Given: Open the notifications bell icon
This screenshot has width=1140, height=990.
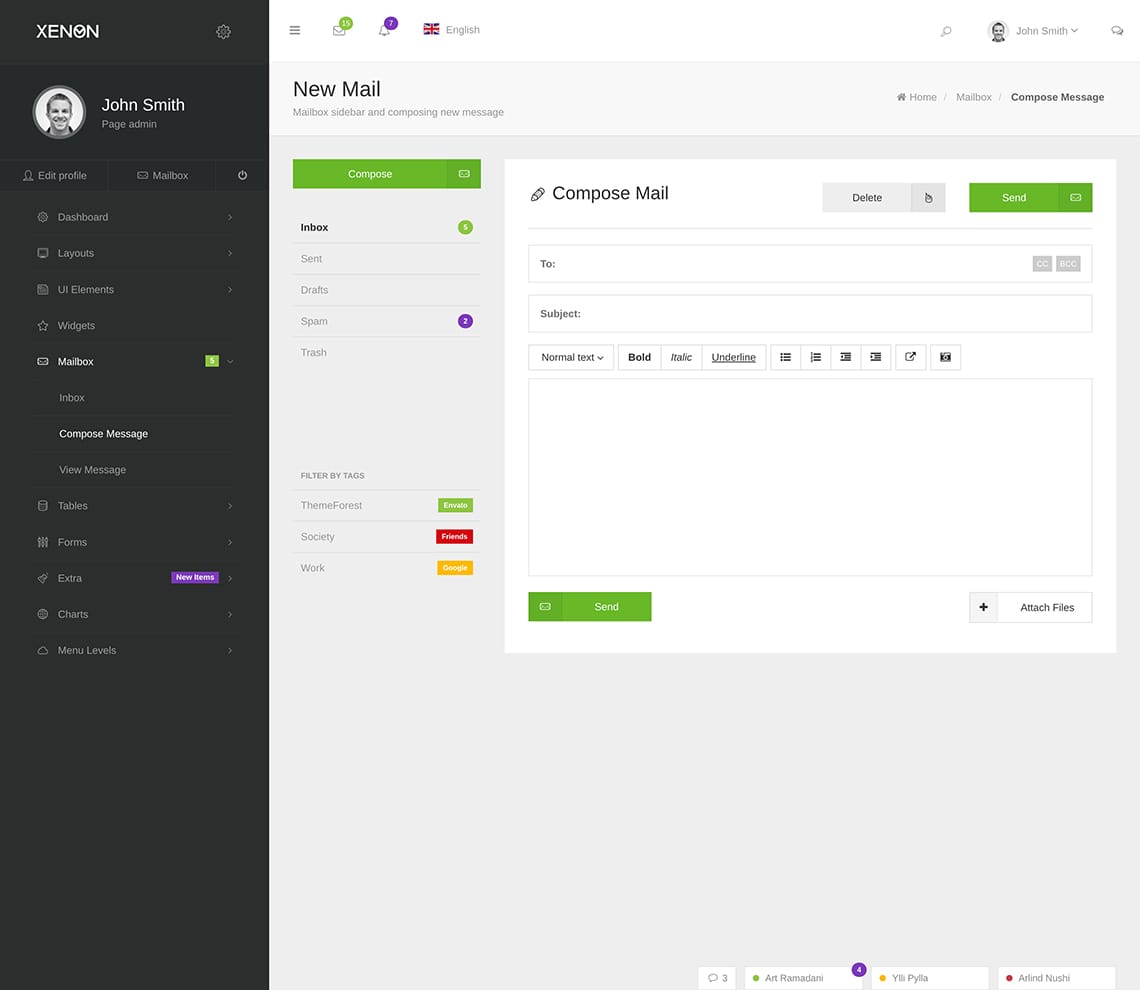Looking at the screenshot, I should (x=385, y=31).
